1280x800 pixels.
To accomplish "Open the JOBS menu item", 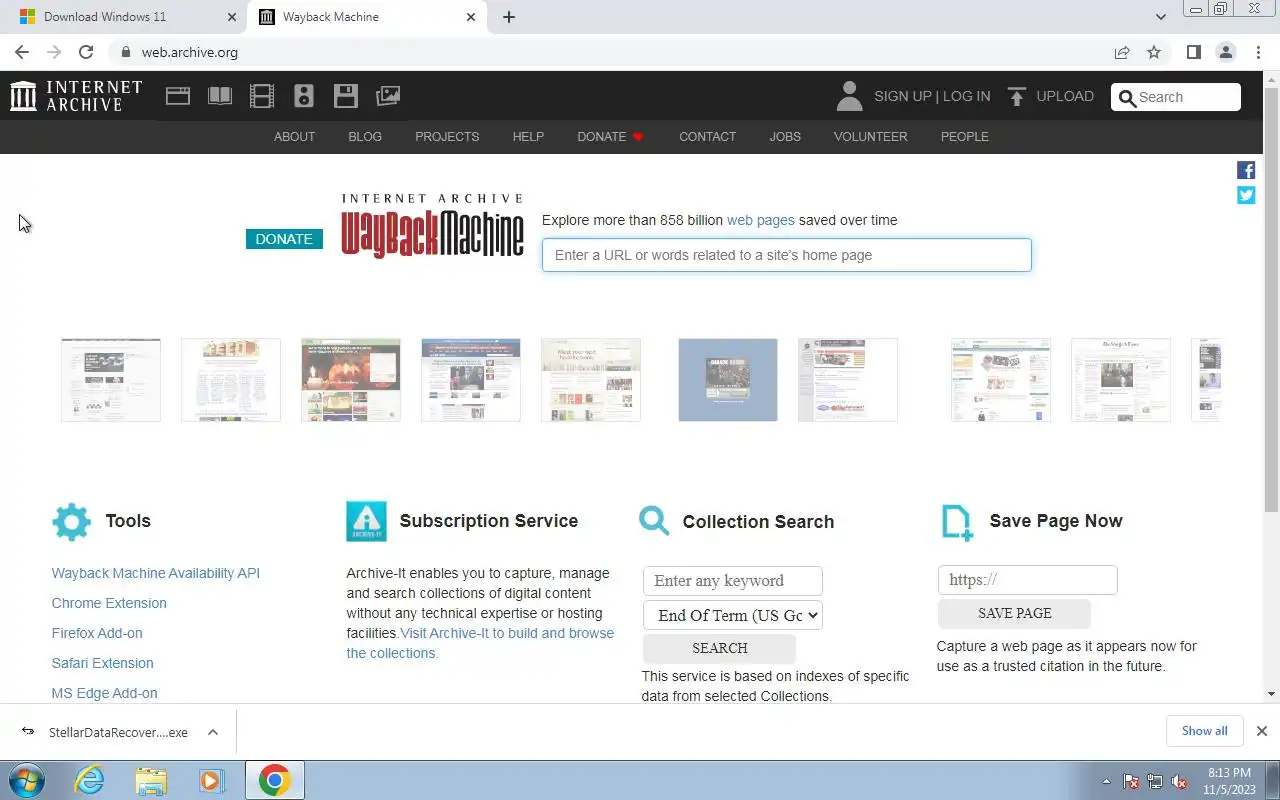I will pyautogui.click(x=785, y=136).
